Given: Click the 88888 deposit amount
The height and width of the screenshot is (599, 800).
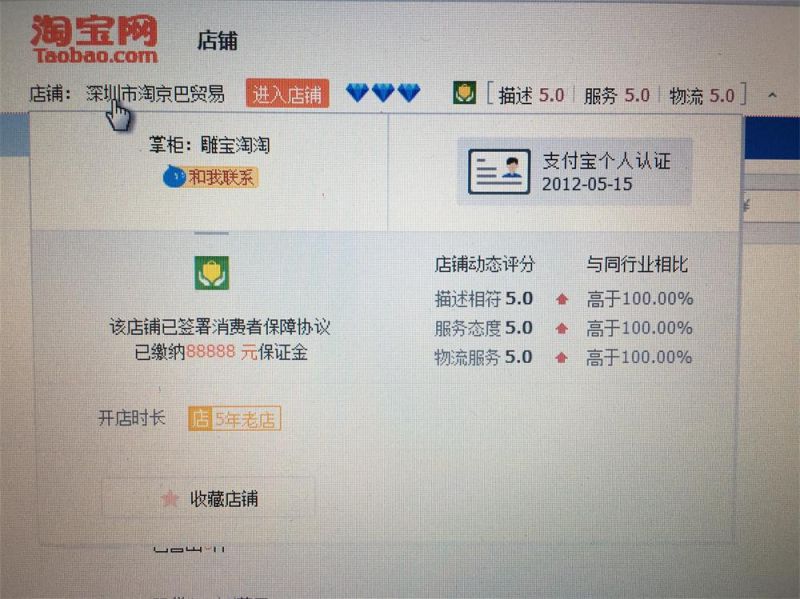Looking at the screenshot, I should pos(211,352).
